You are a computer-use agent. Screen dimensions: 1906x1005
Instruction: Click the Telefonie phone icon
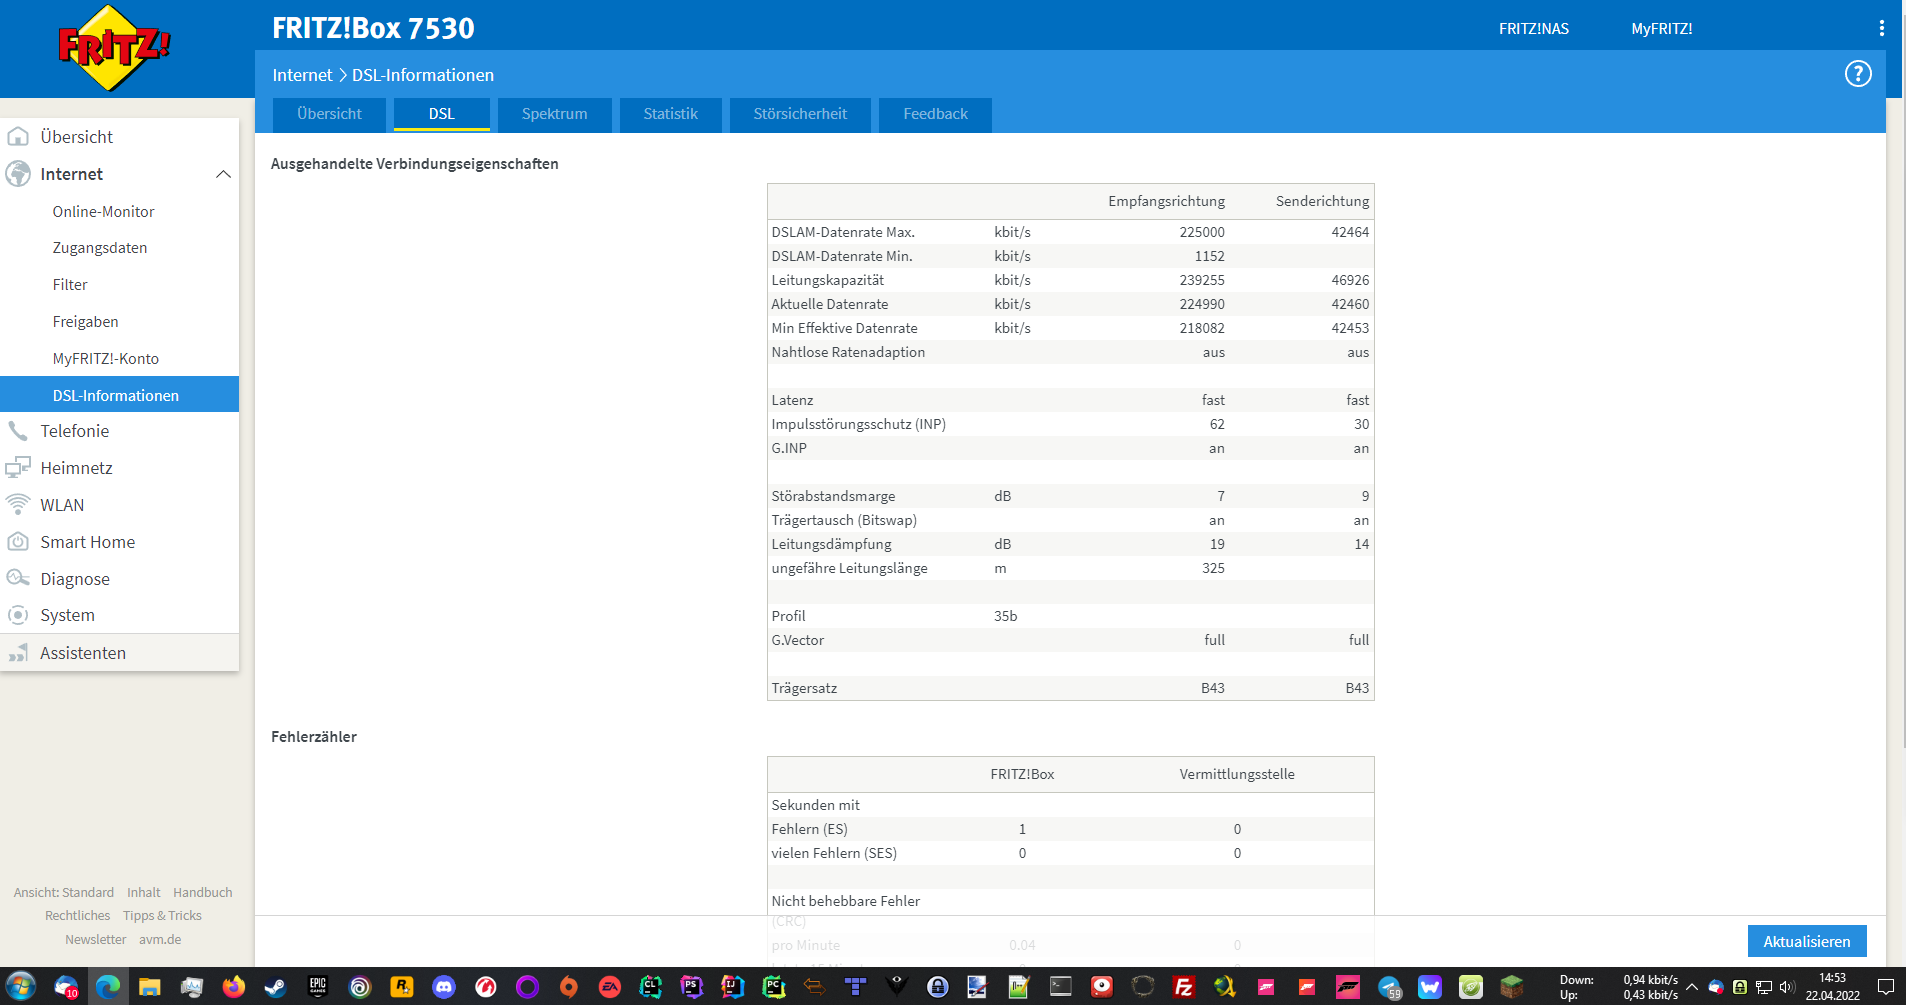point(18,431)
